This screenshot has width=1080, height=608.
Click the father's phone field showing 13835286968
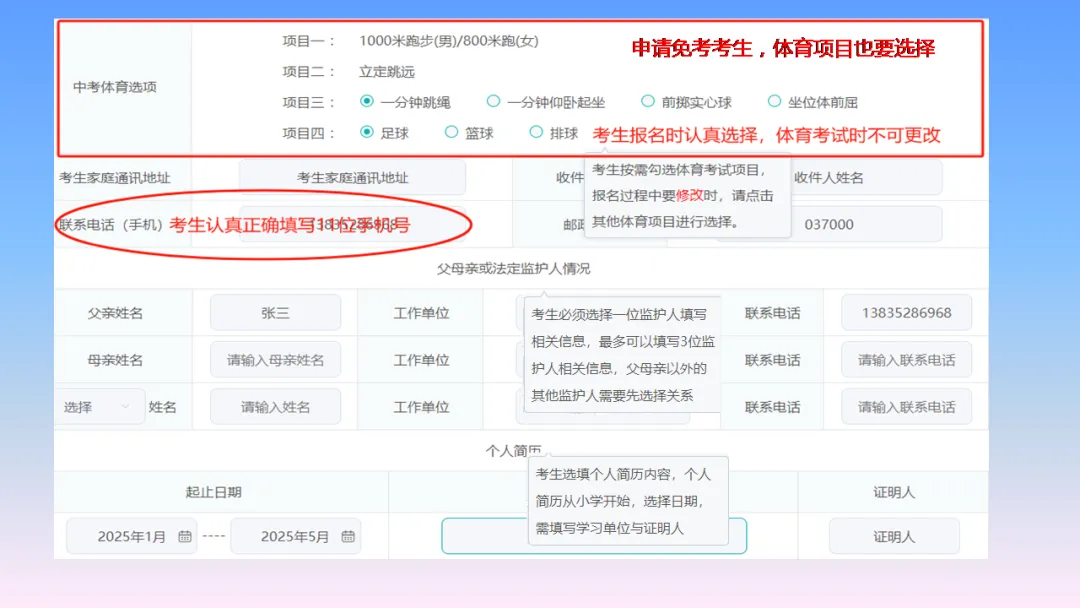(x=905, y=313)
